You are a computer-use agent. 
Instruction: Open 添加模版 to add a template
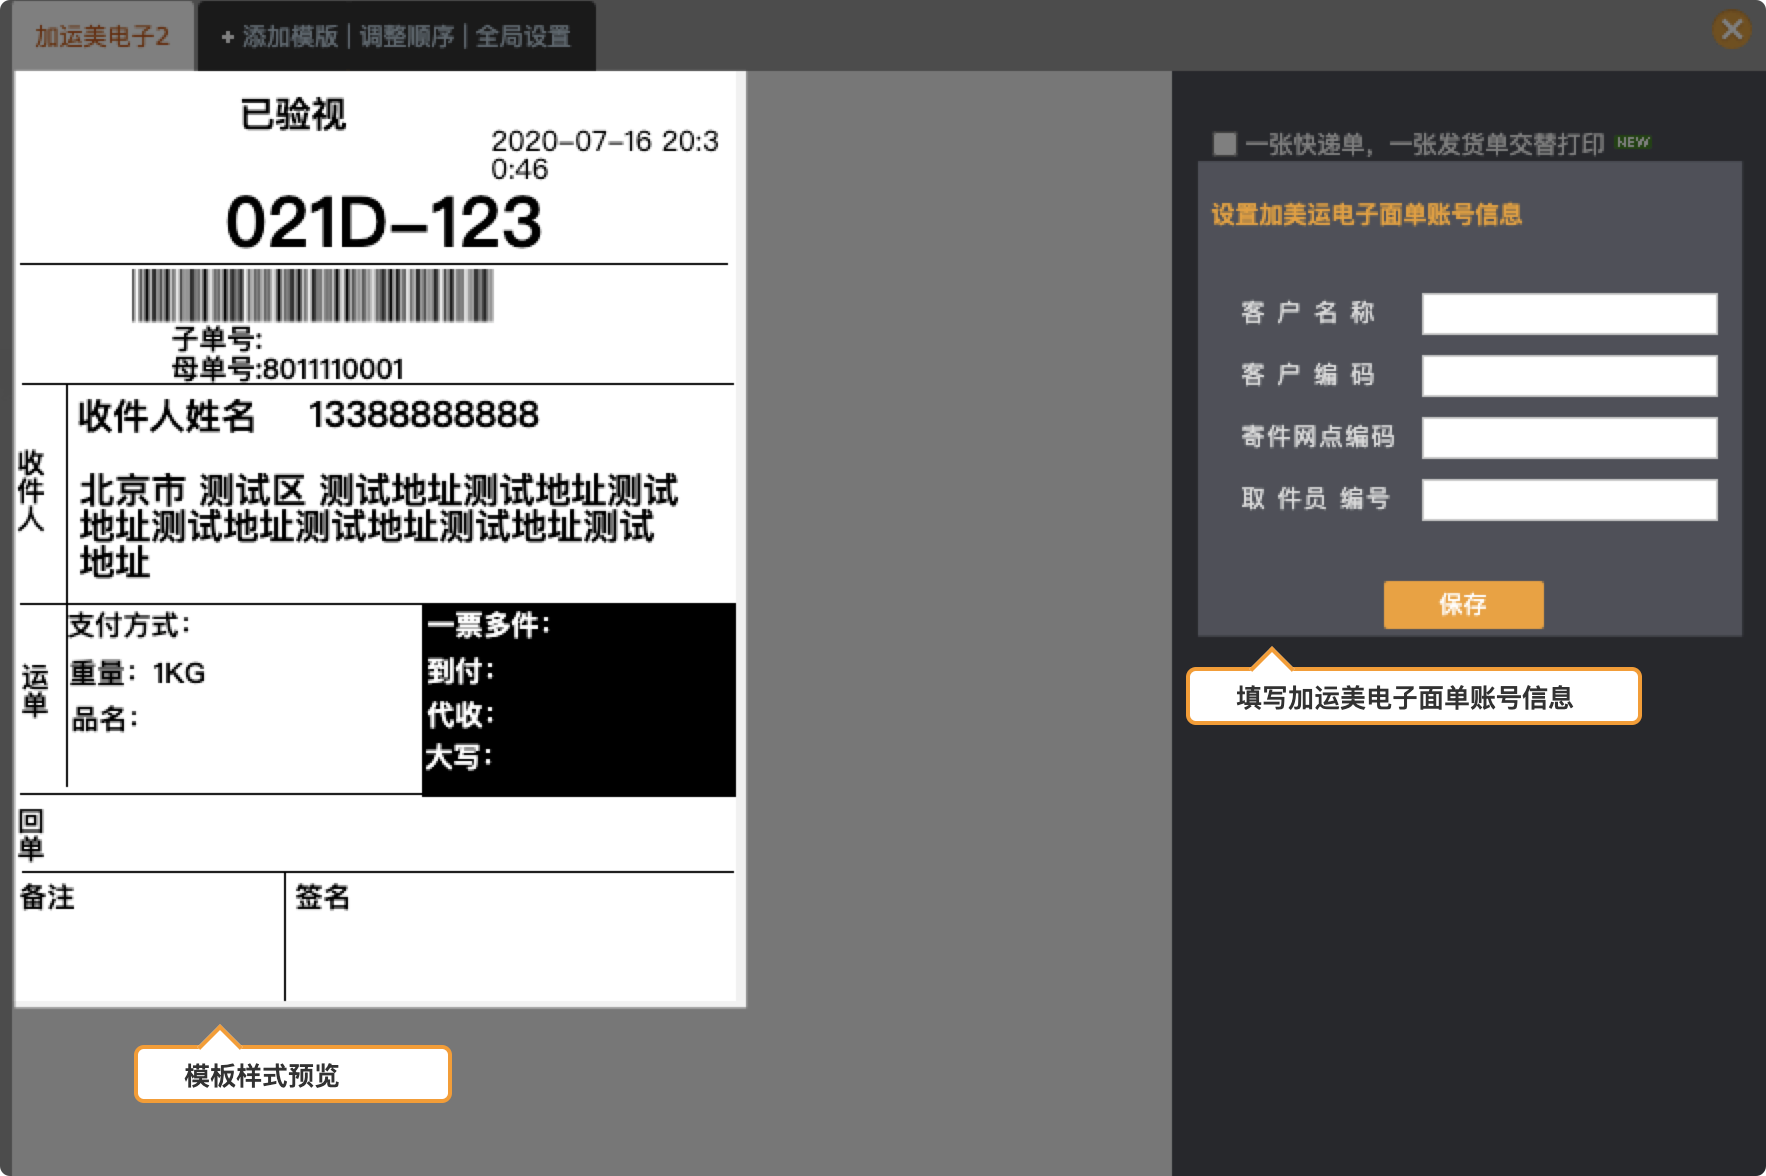(x=290, y=37)
